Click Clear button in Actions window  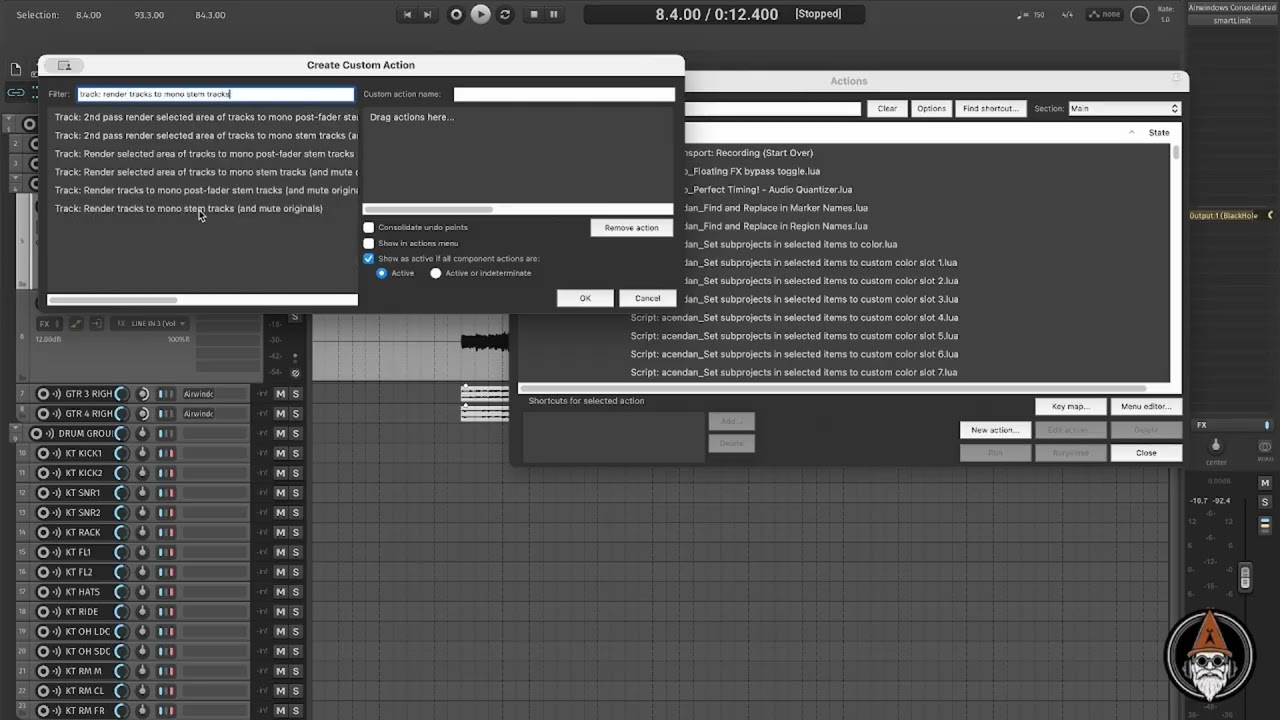(x=887, y=108)
